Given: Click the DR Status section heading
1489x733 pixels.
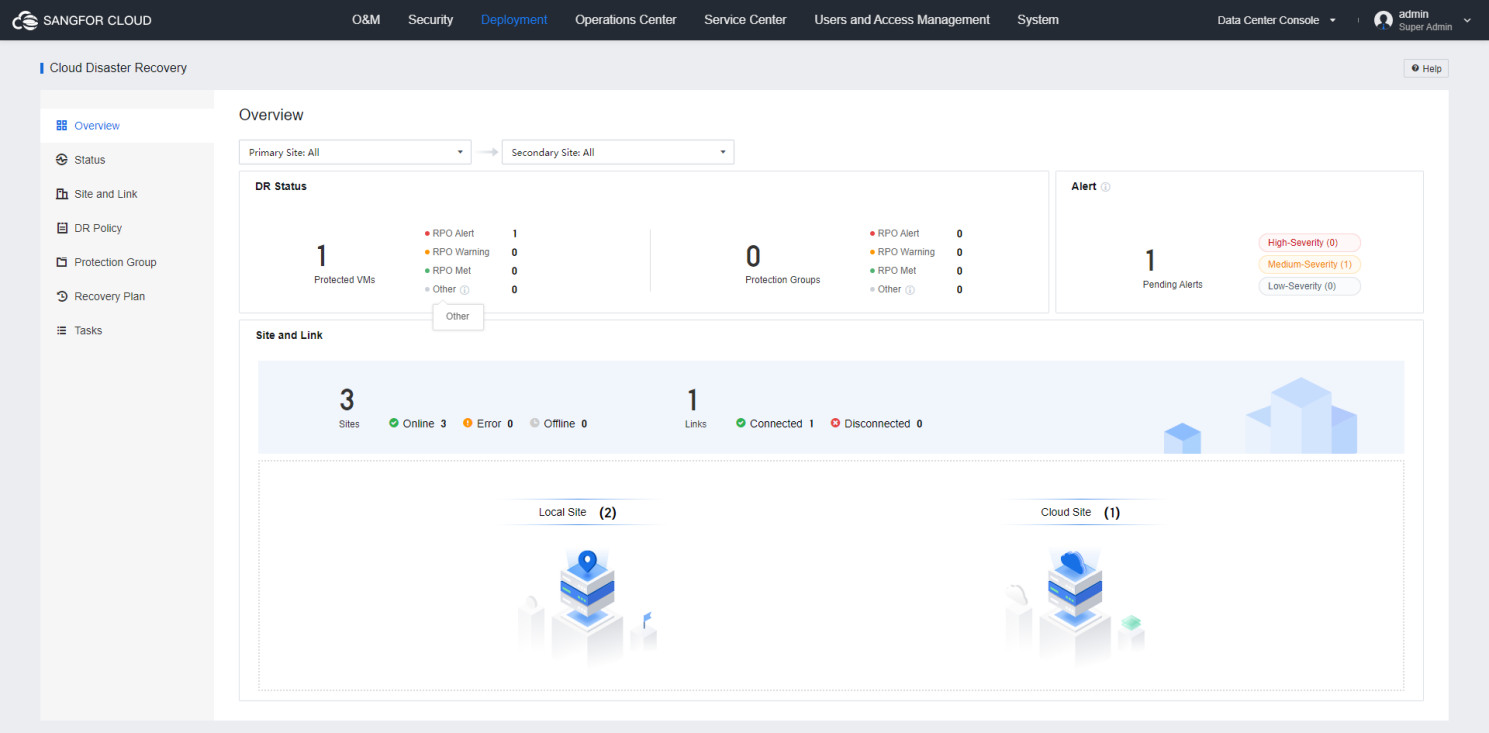Looking at the screenshot, I should click(x=281, y=187).
